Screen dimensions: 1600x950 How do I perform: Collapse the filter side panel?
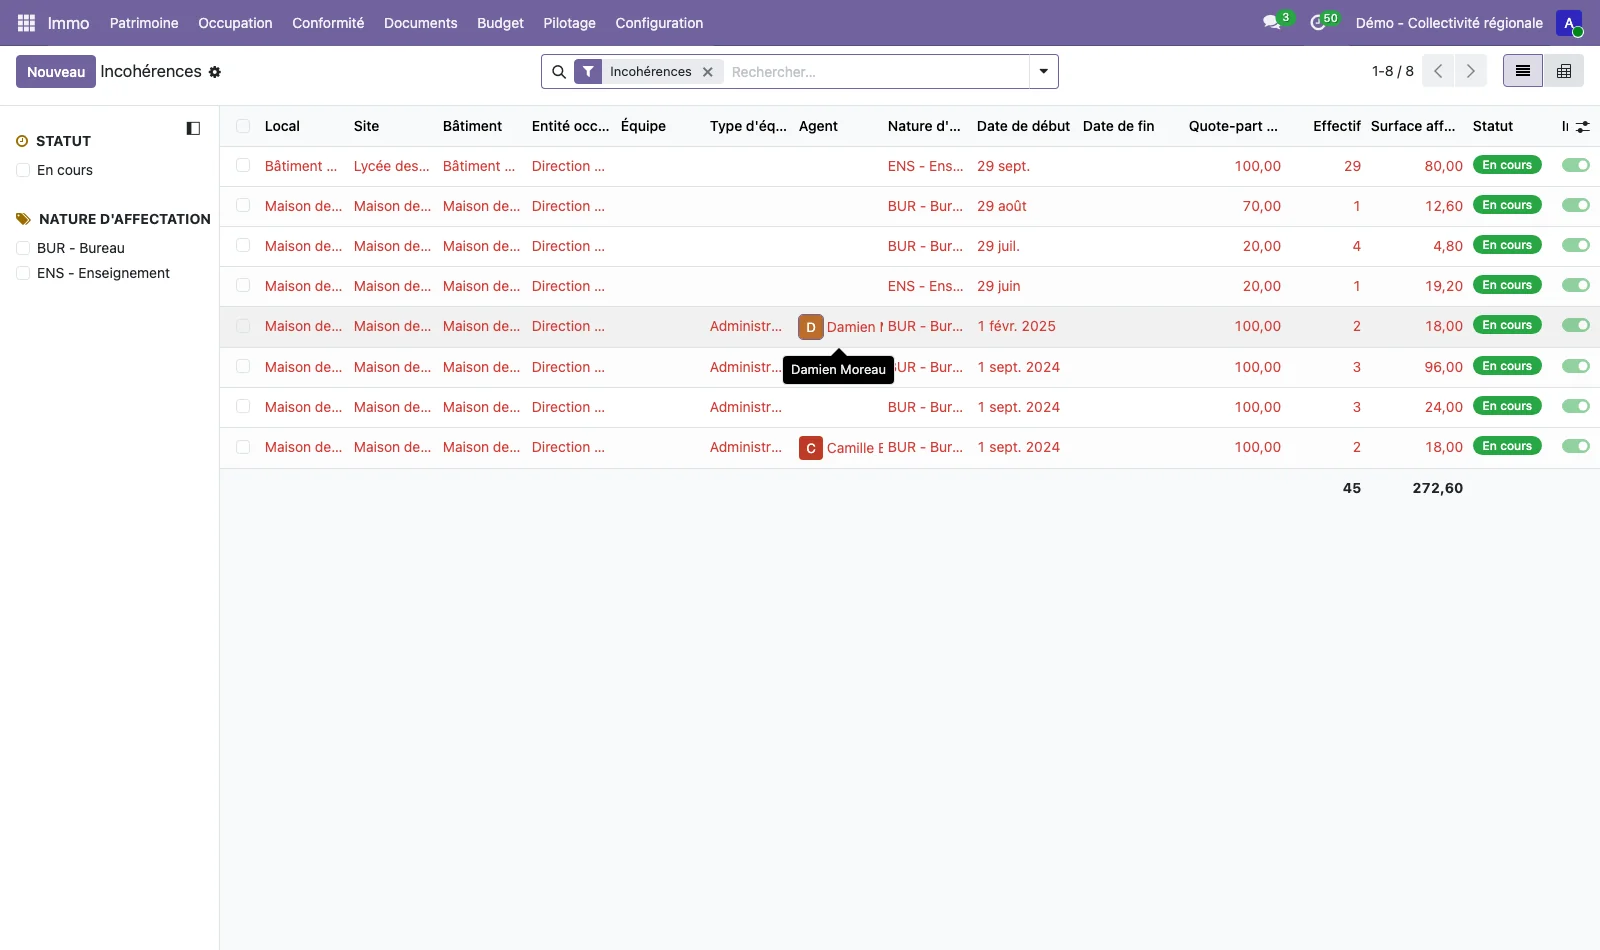[x=193, y=128]
